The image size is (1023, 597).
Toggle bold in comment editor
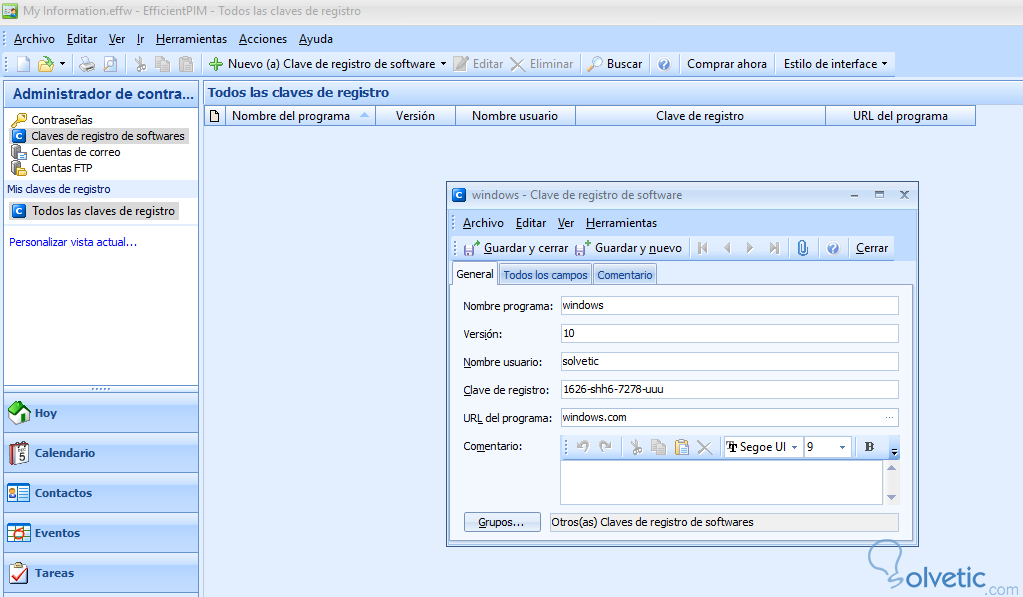point(869,447)
